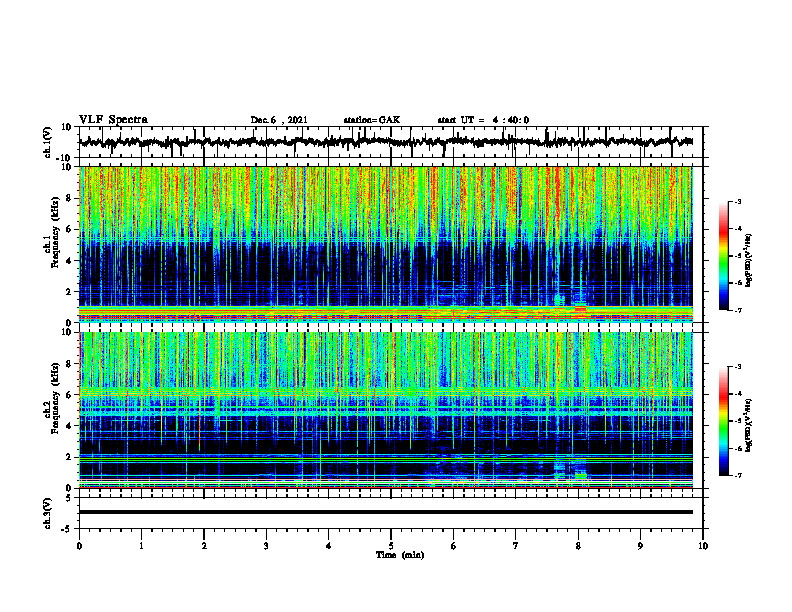The image size is (792, 612).
Task: Click the ch.1 voltage waveform trace
Action: (386, 142)
